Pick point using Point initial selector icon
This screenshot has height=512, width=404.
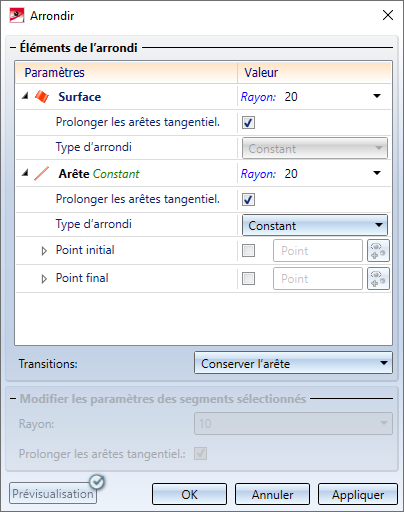(x=378, y=251)
